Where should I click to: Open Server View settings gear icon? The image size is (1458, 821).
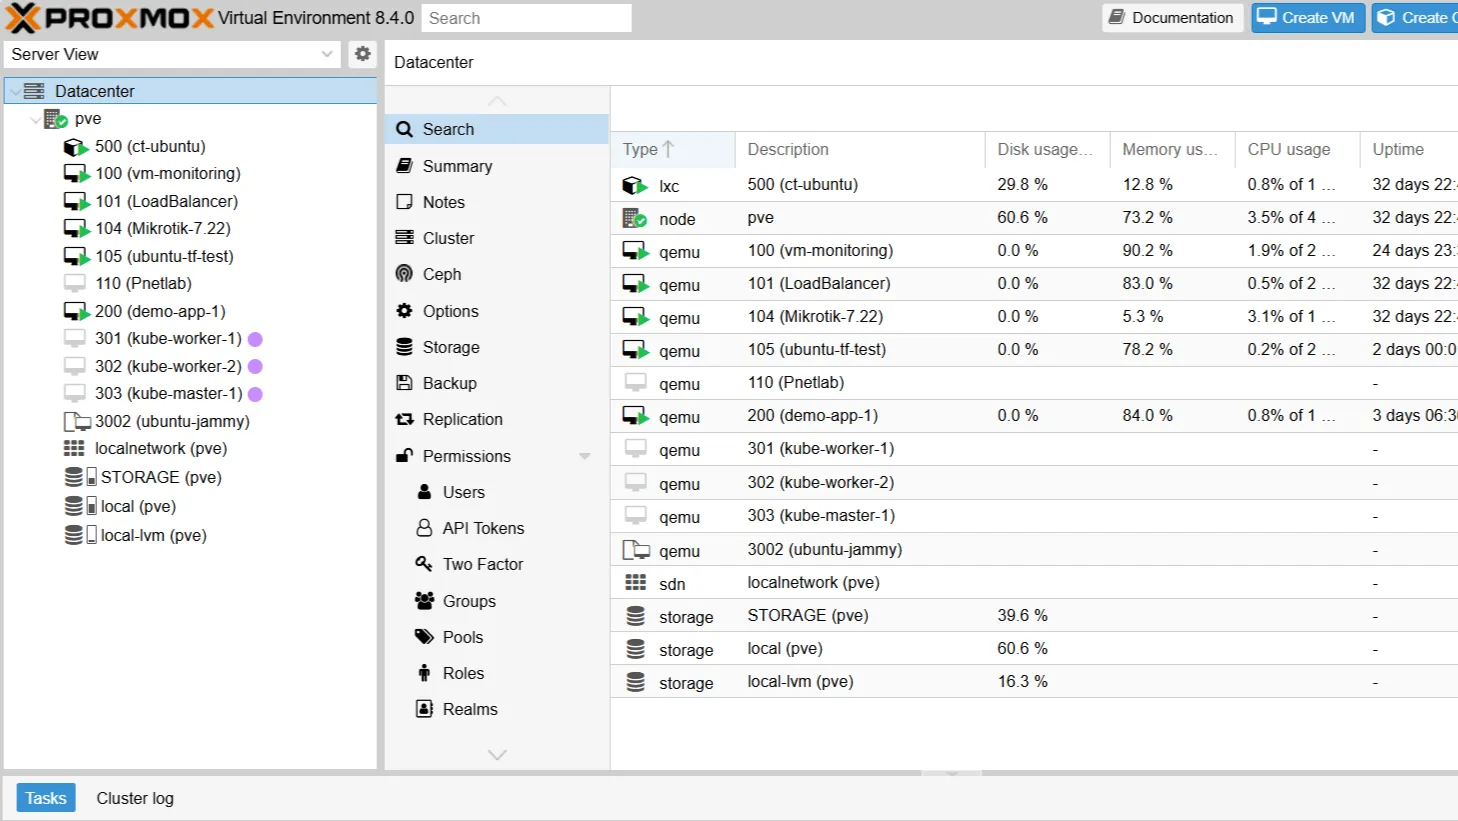(x=362, y=54)
